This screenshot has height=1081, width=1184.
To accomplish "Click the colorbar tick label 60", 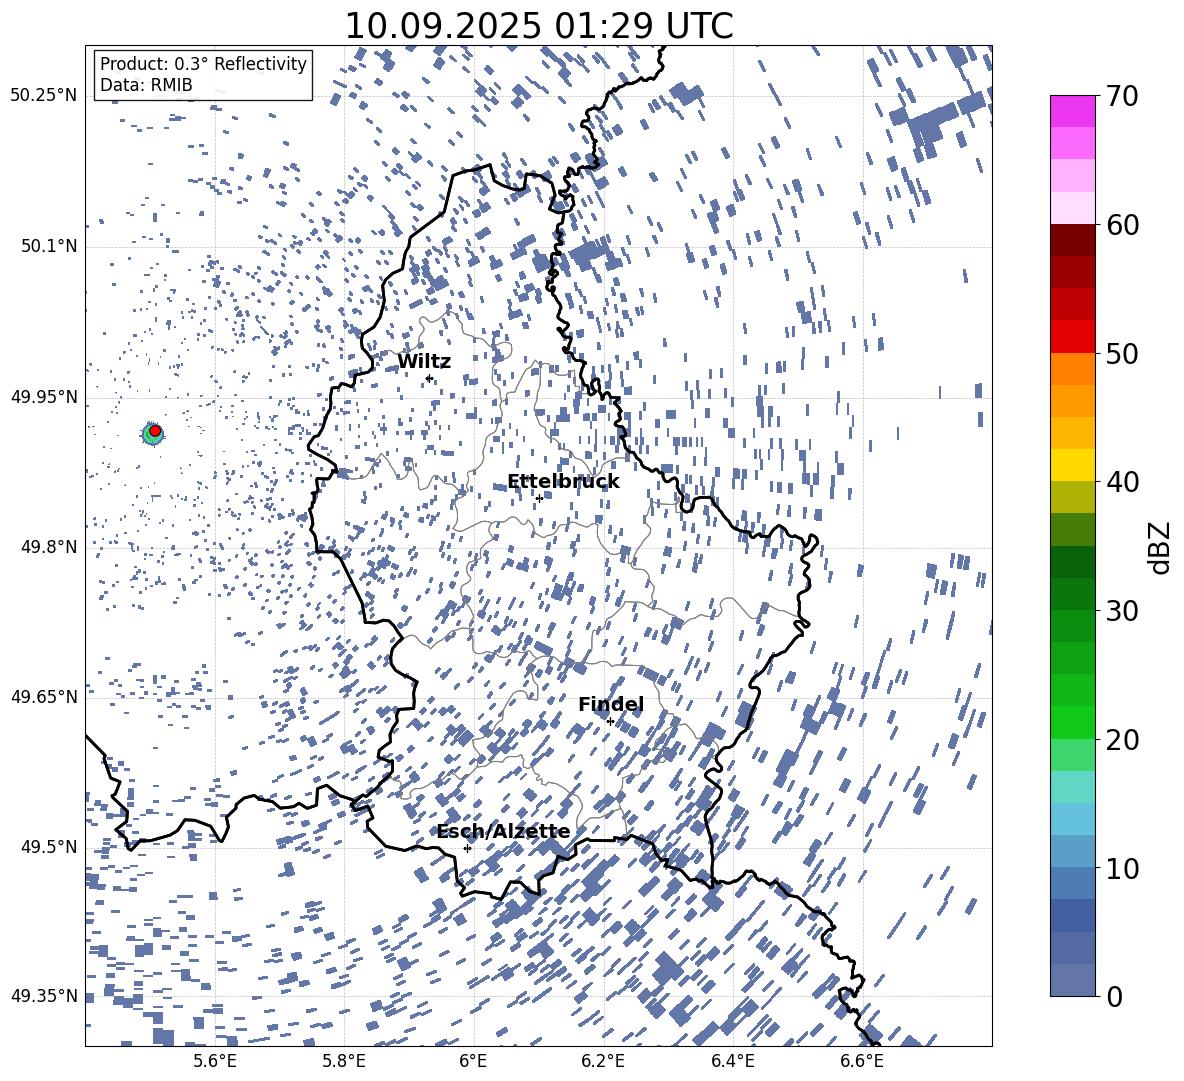I will coord(1122,225).
